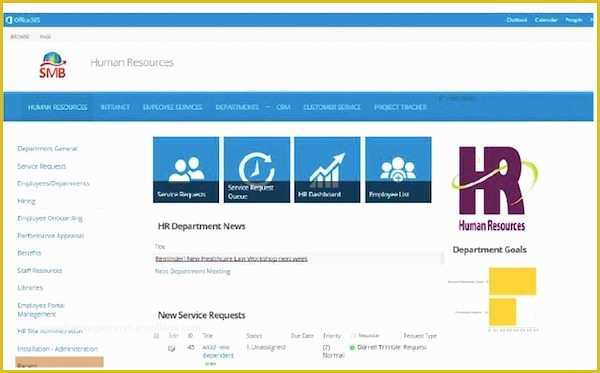Open the Outlook link in top bar
The height and width of the screenshot is (373, 600).
(x=517, y=20)
